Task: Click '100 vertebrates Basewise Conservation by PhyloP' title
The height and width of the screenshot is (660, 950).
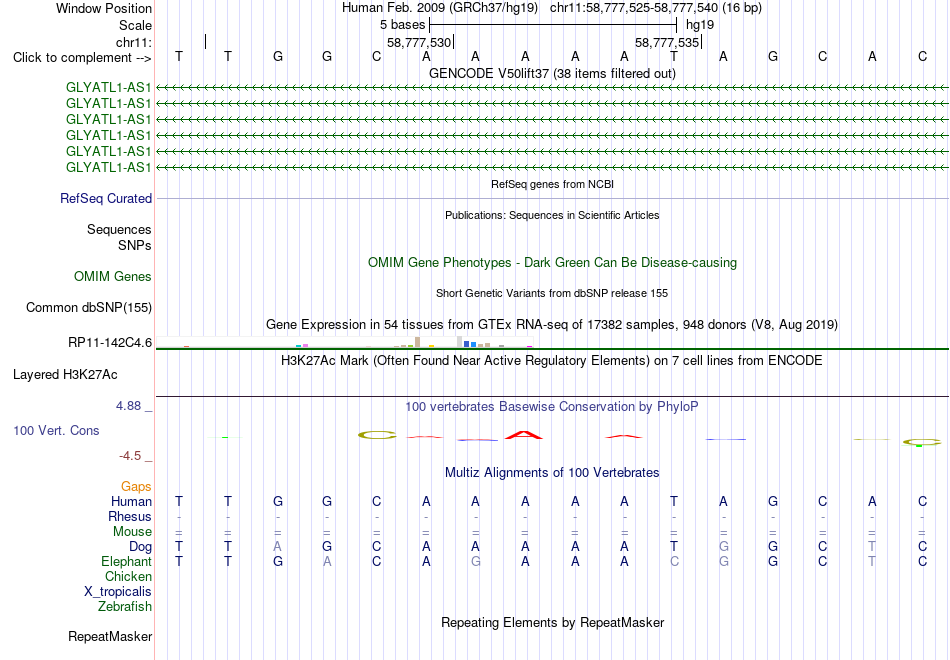Action: [x=552, y=407]
